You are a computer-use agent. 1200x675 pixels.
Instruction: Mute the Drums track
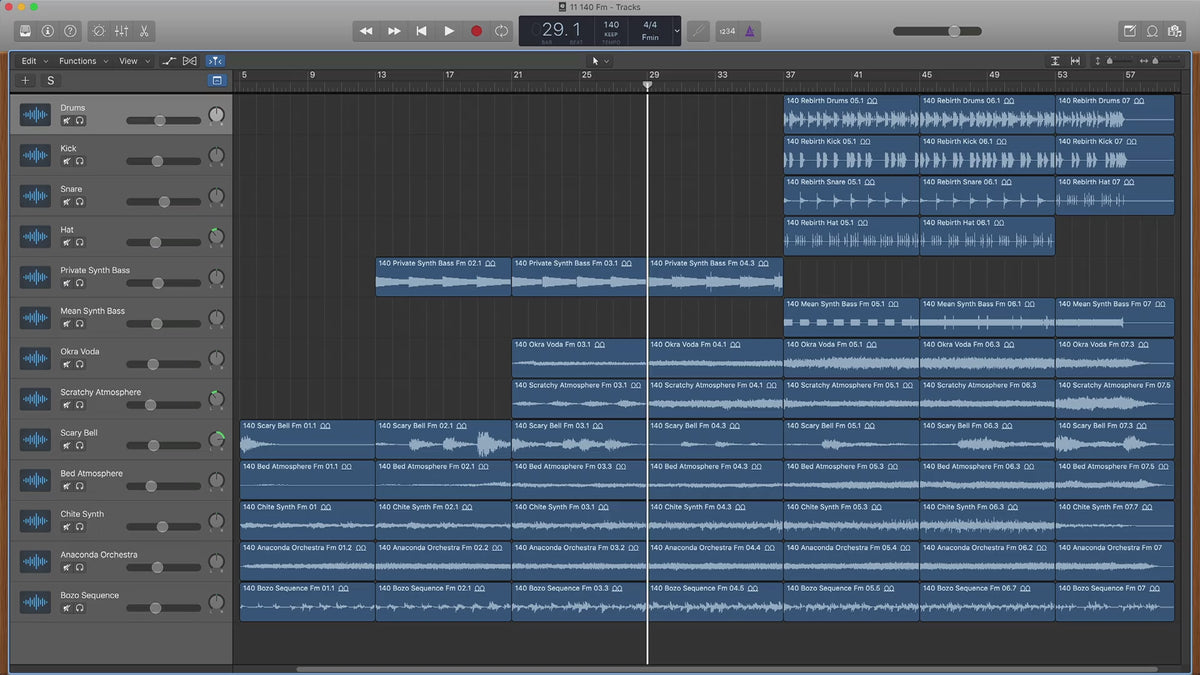point(66,121)
